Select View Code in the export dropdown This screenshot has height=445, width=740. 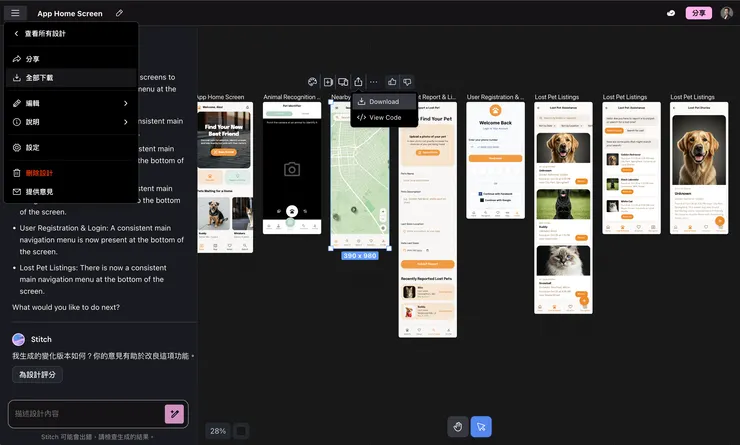click(384, 118)
